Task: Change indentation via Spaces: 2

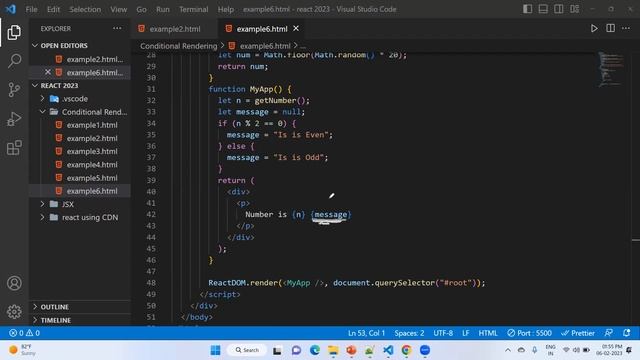Action: (x=409, y=333)
